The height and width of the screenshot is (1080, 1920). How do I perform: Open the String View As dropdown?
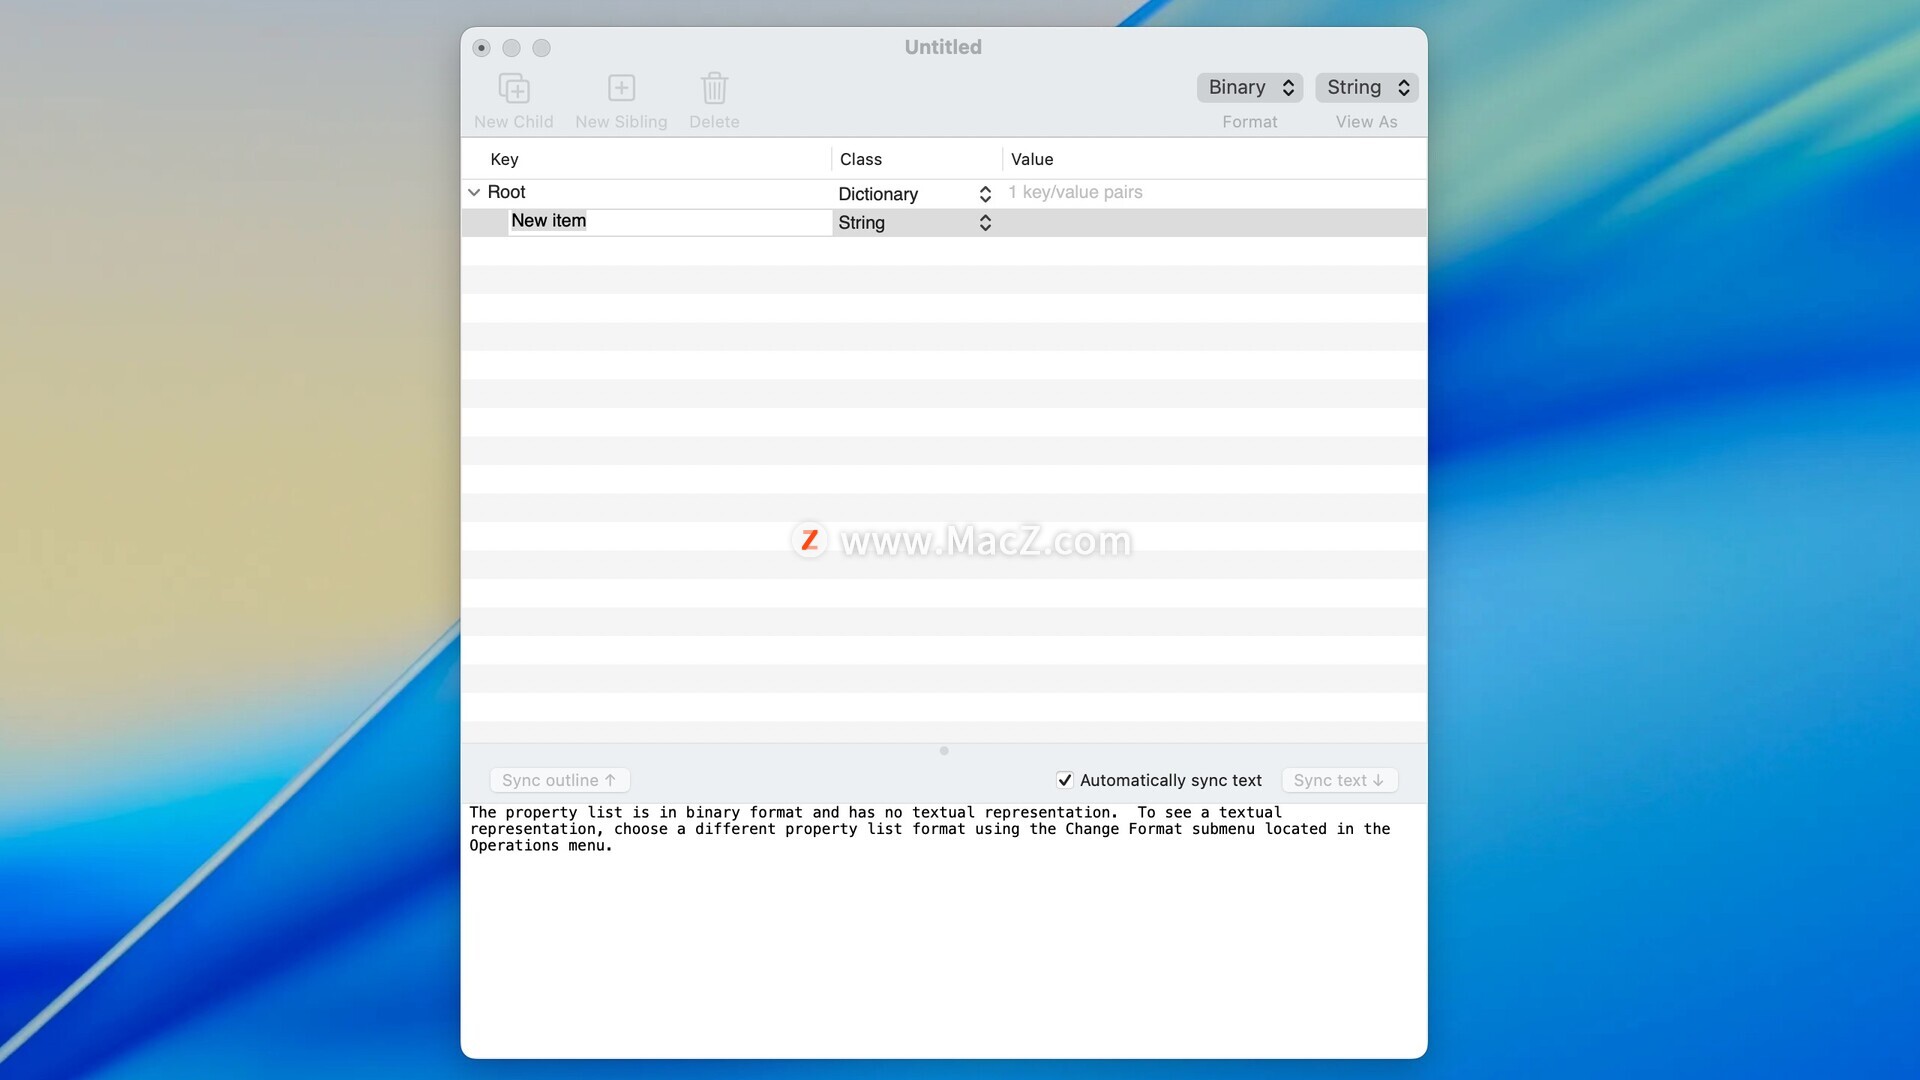pos(1366,88)
